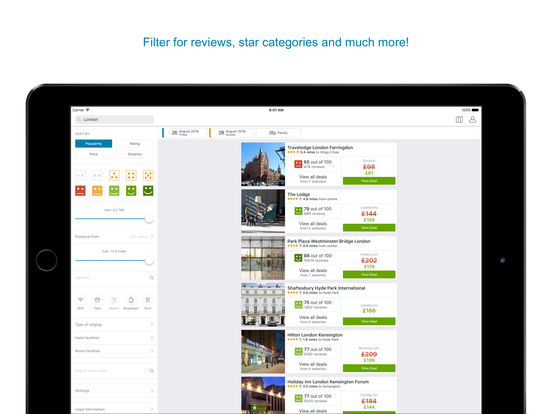
Task: Sort results by Popularity
Action: (94, 144)
